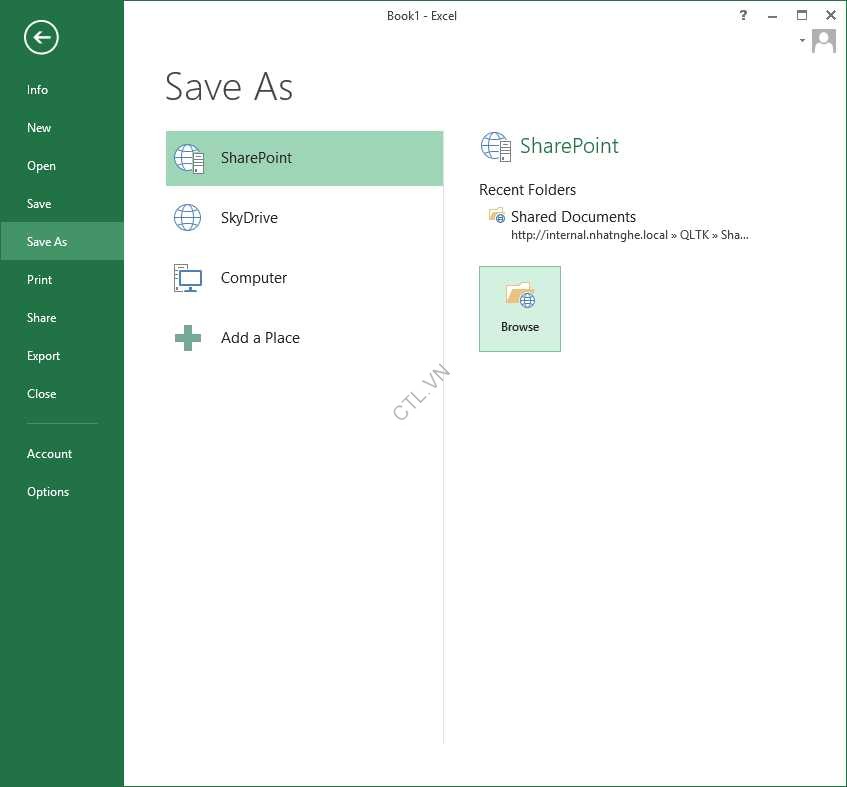Screen dimensions: 847x787
Task: Click the green plus Add a Place icon
Action: click(188, 338)
